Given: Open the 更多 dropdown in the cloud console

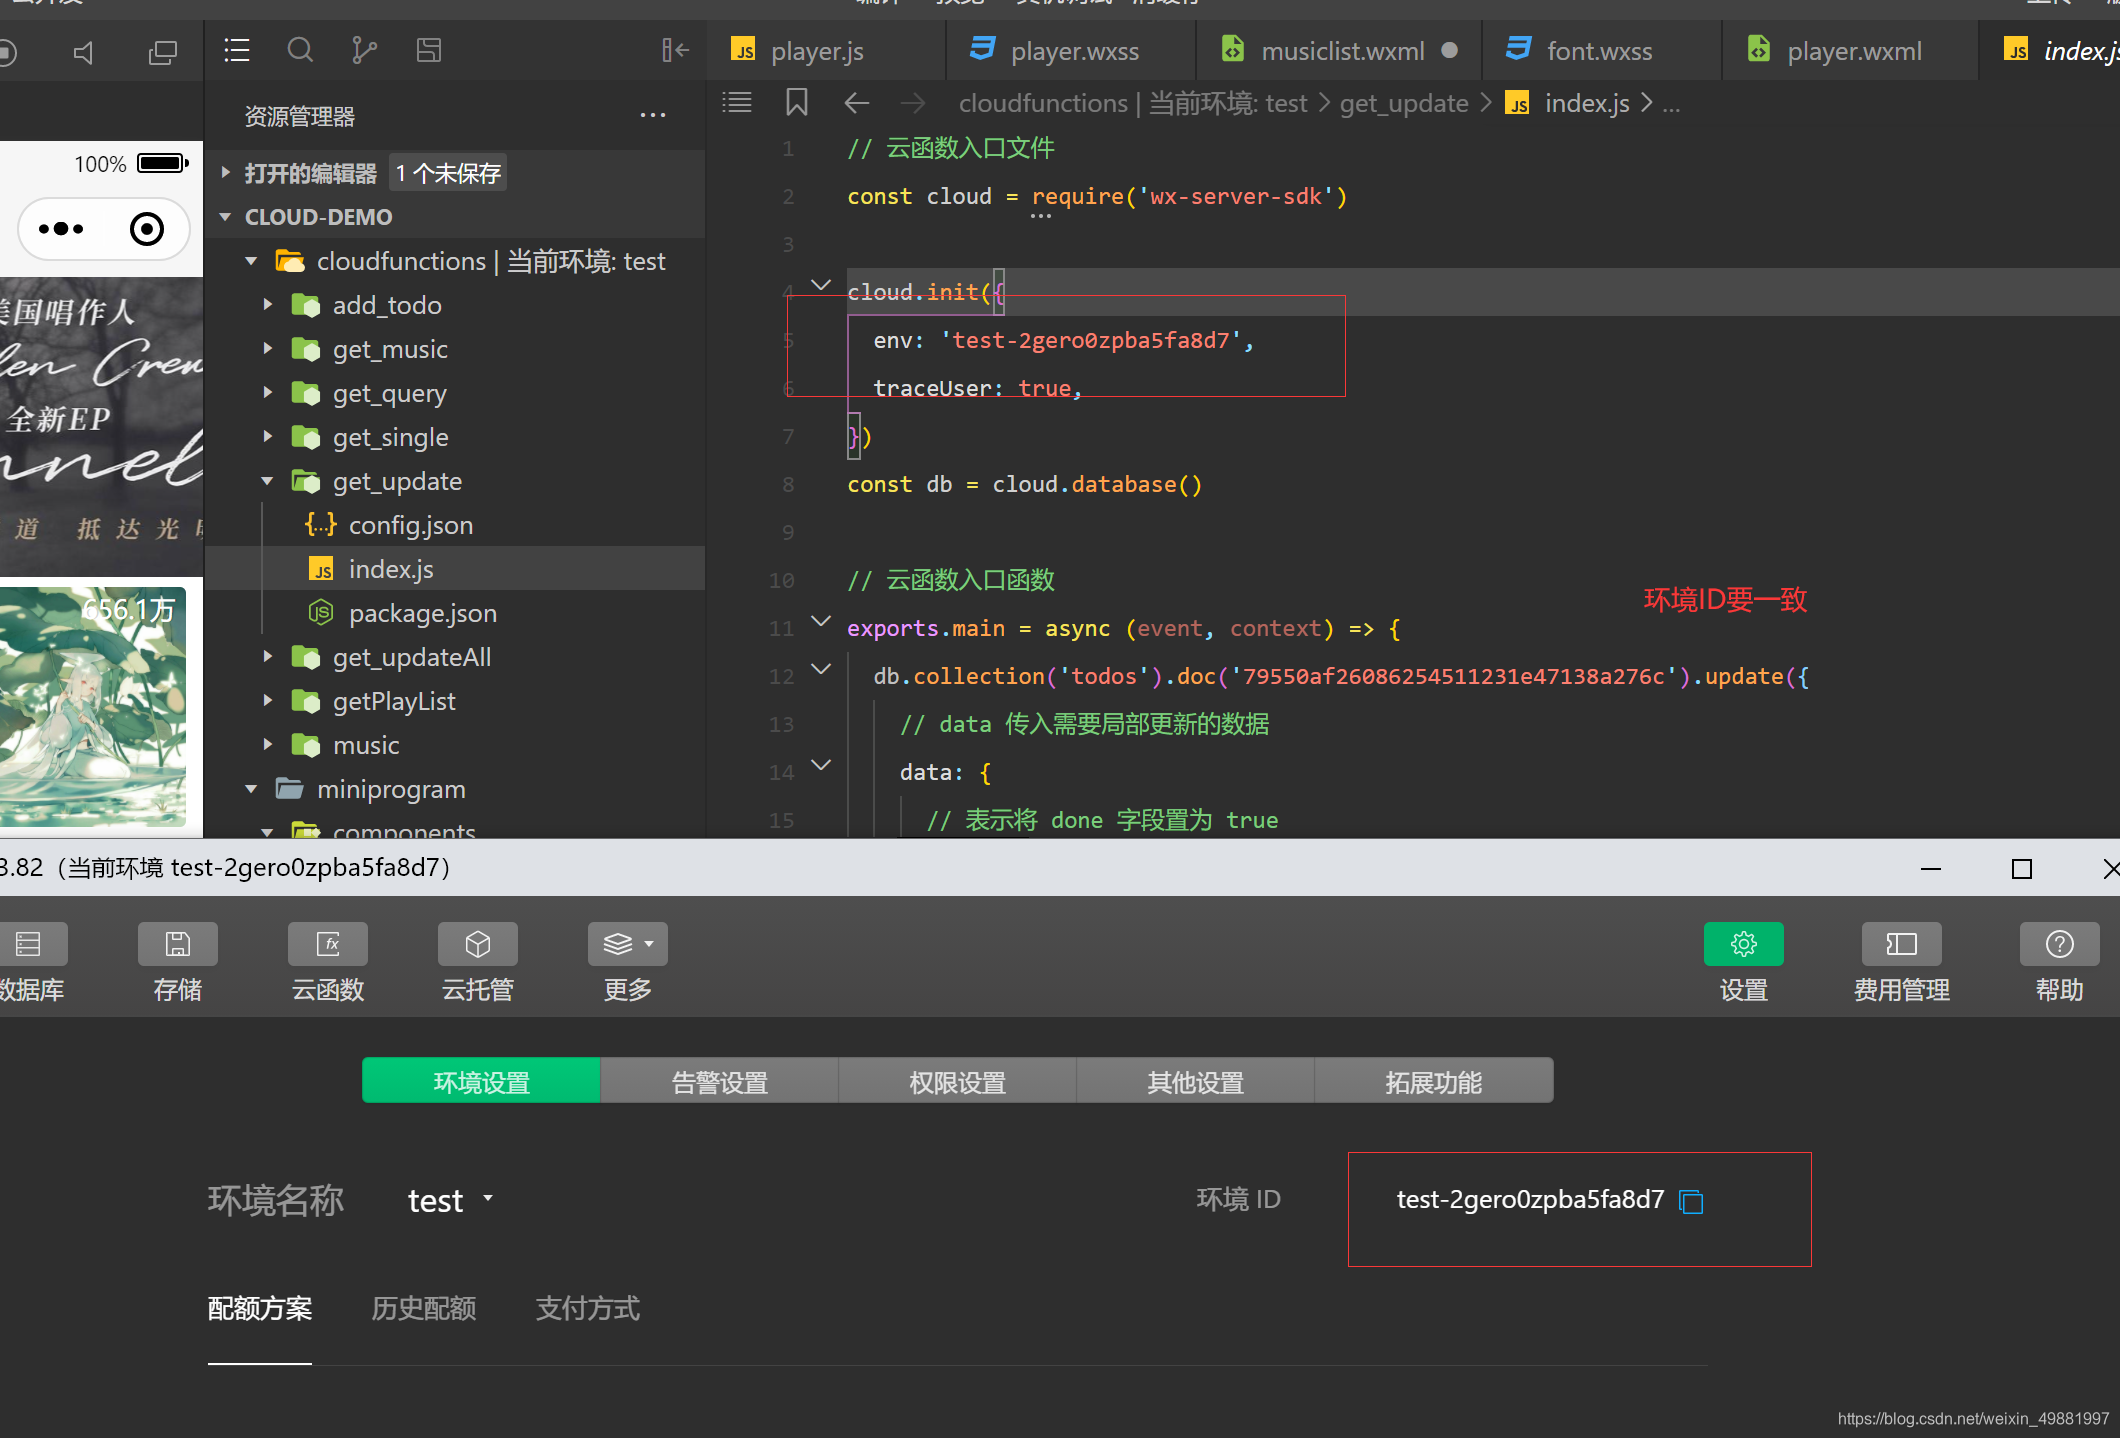Looking at the screenshot, I should pos(628,944).
